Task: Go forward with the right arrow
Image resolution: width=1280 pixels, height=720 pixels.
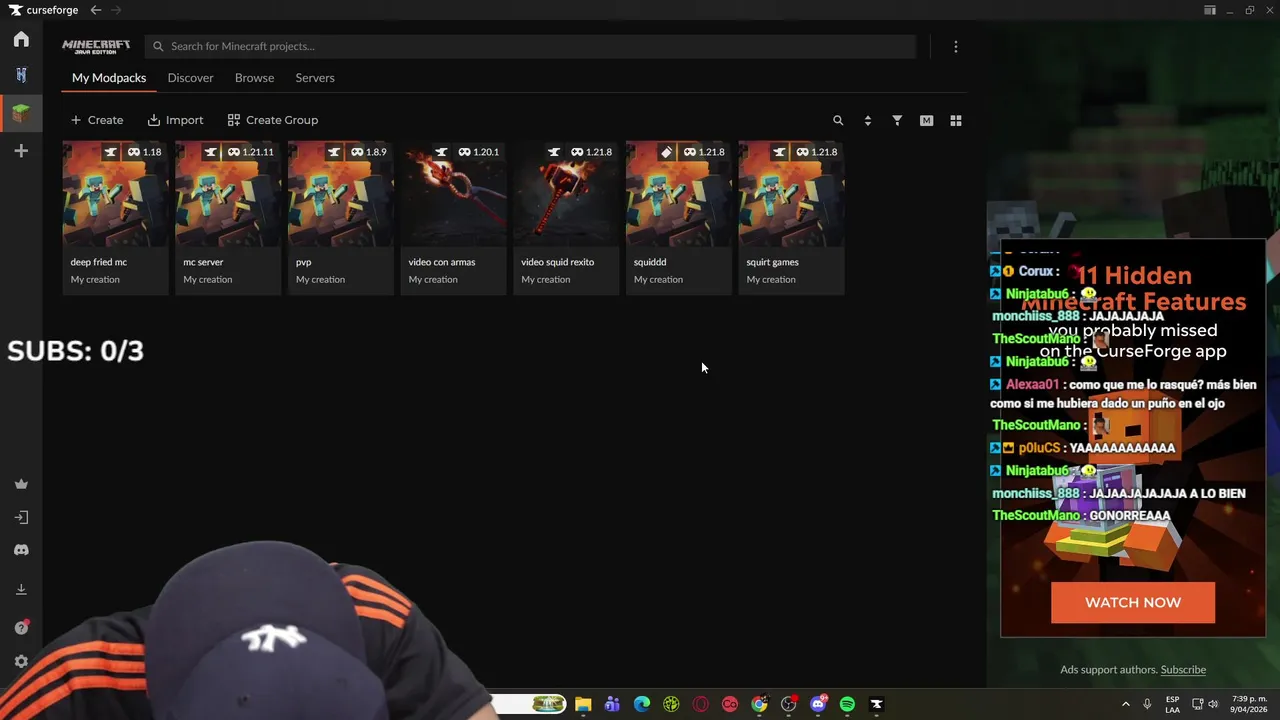Action: pos(116,10)
